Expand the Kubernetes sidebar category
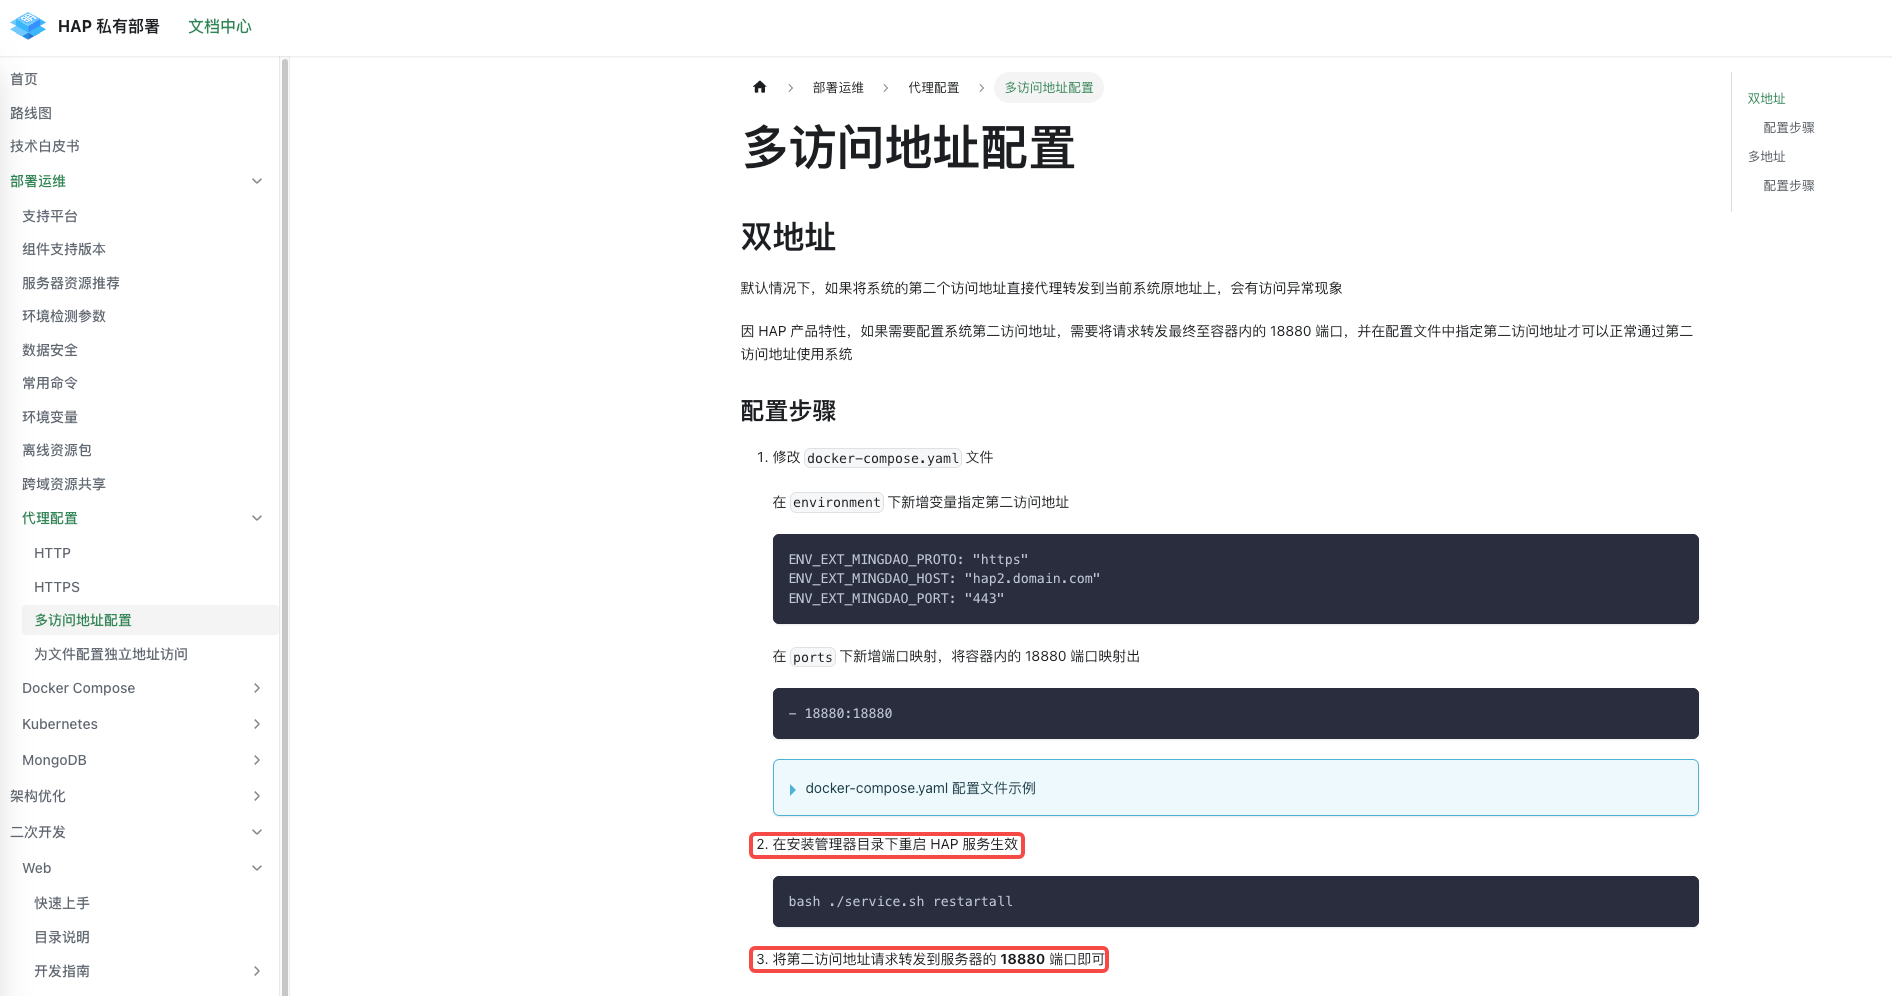1892x996 pixels. click(x=257, y=724)
